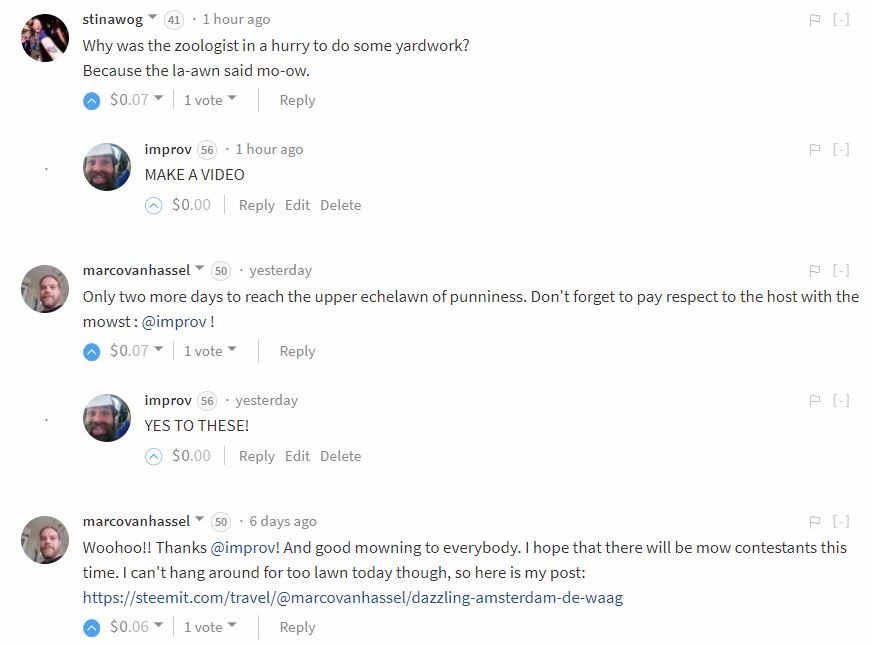
Task: Collapse stinawog's comment thread
Action: point(841,19)
